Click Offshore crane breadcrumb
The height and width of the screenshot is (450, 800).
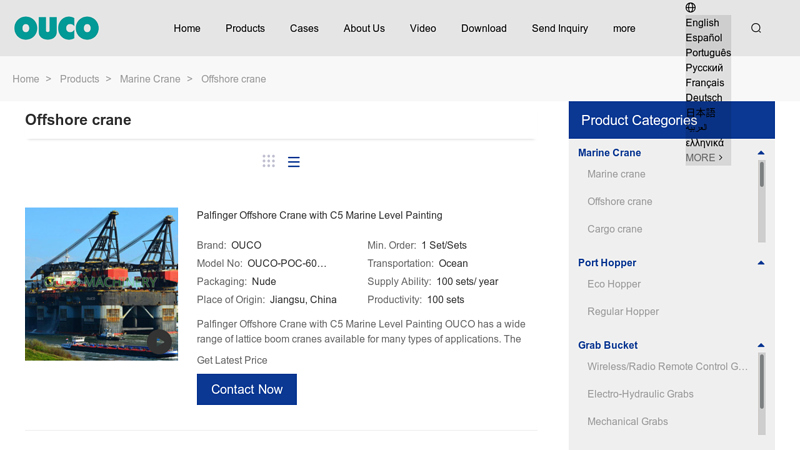tap(233, 79)
